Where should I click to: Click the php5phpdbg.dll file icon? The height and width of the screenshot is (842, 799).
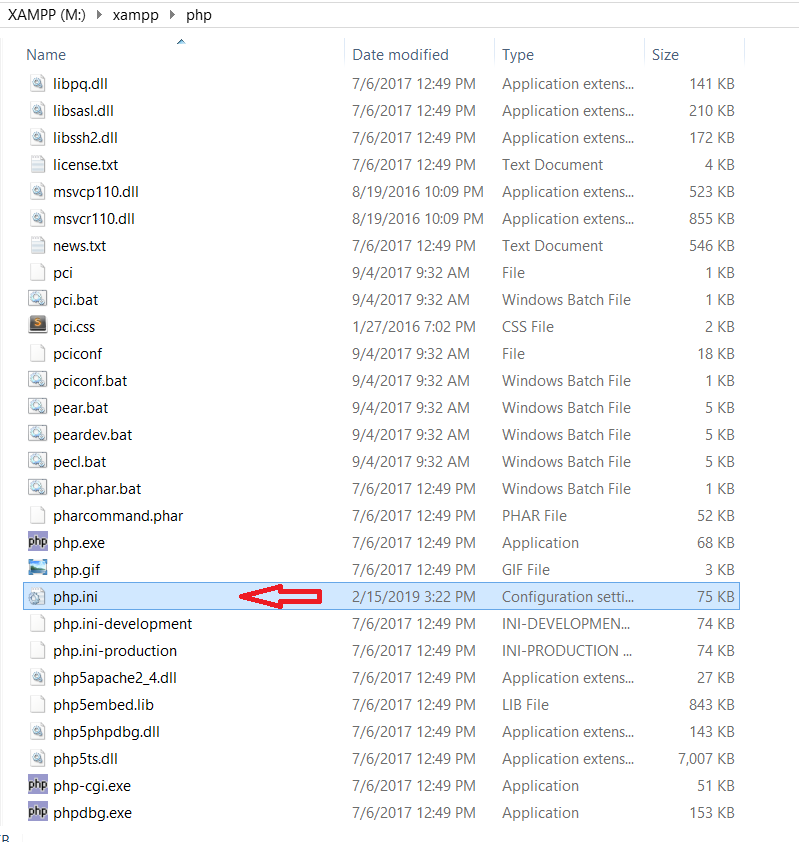coord(38,731)
